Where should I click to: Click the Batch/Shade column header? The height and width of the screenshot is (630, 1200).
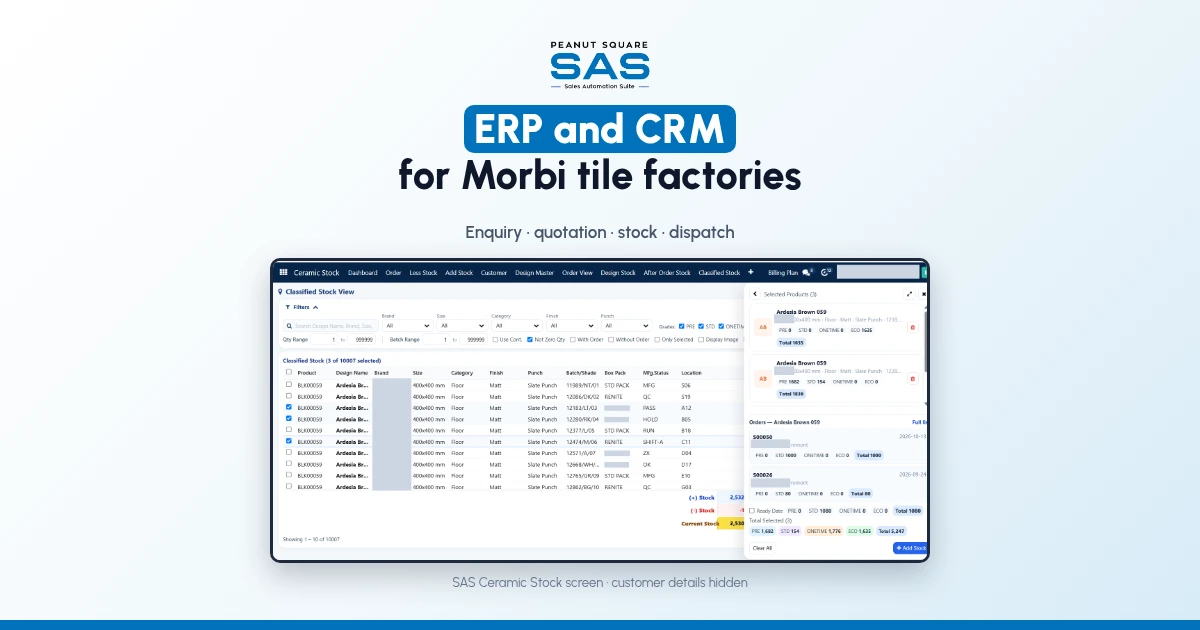581,372
